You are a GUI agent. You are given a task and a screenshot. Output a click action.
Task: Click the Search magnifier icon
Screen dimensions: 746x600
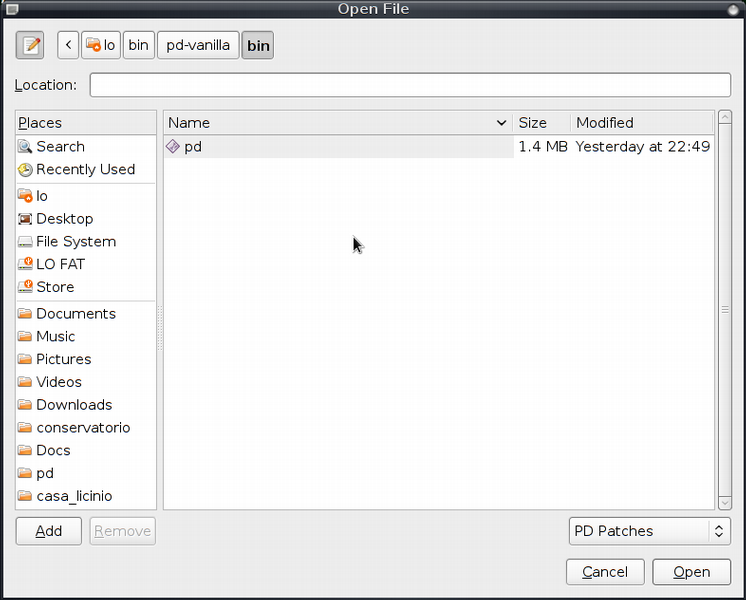pyautogui.click(x=25, y=147)
